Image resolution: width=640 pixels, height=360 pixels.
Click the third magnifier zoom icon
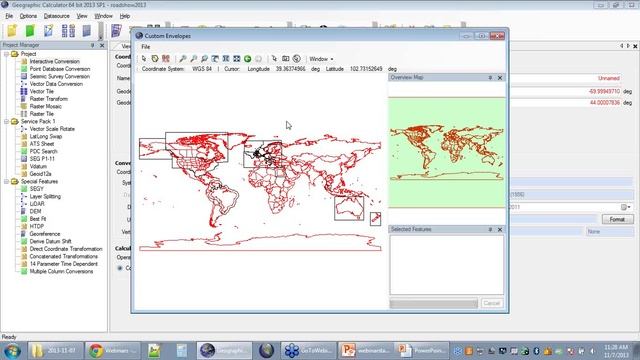click(204, 59)
